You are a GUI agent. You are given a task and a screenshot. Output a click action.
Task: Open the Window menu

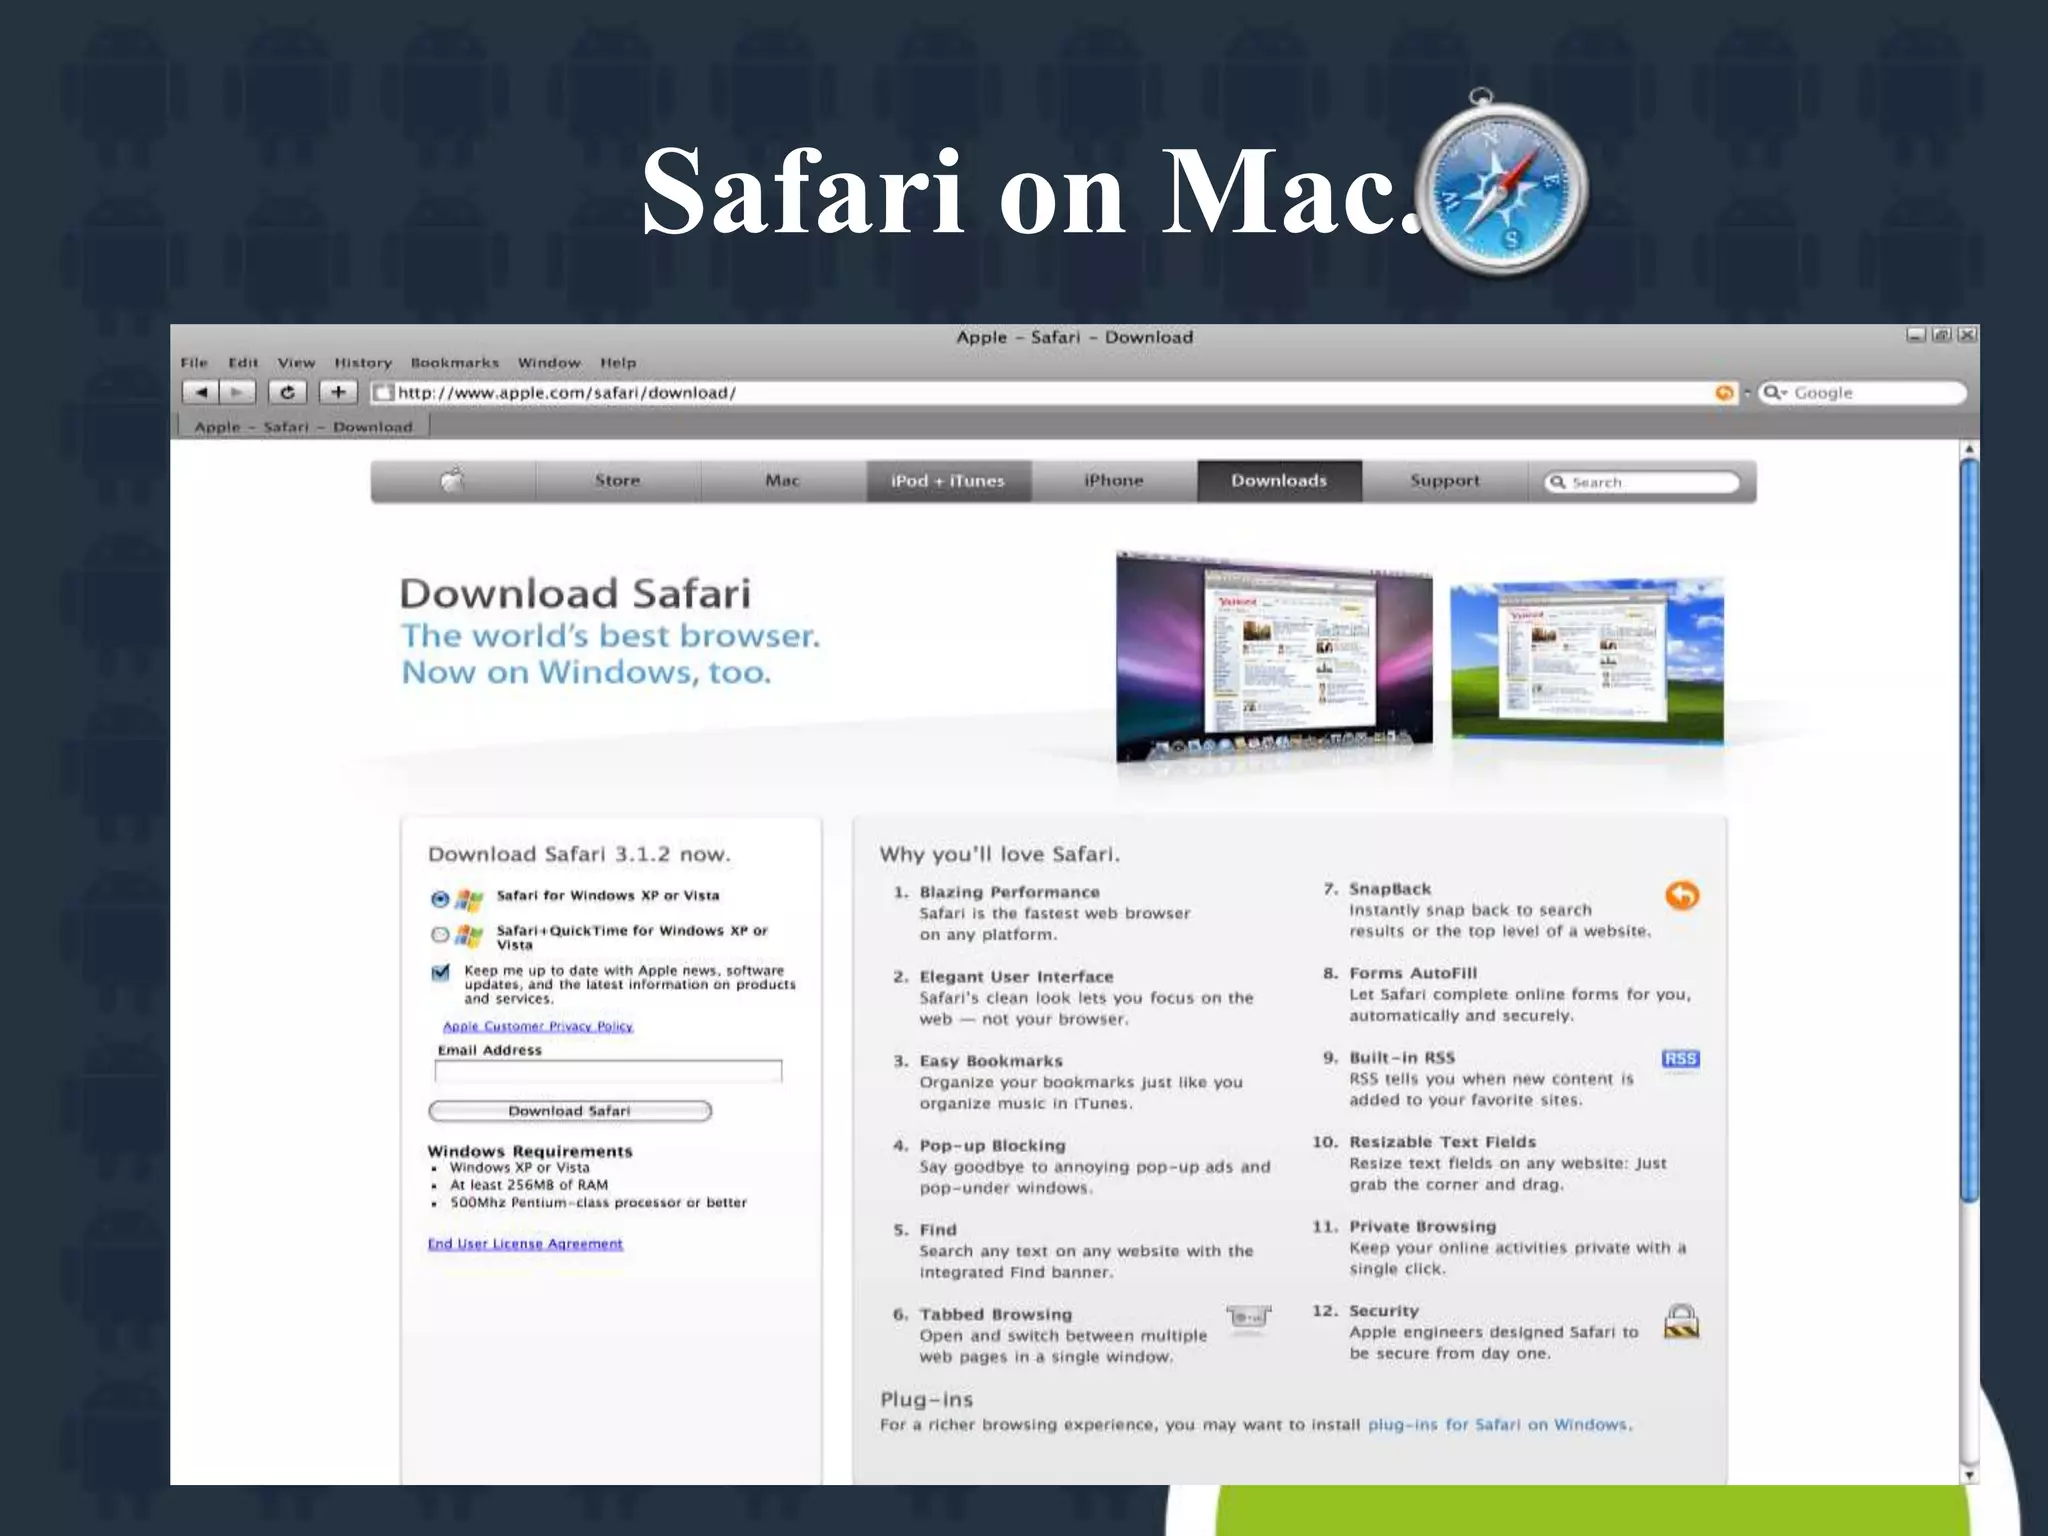pyautogui.click(x=549, y=363)
